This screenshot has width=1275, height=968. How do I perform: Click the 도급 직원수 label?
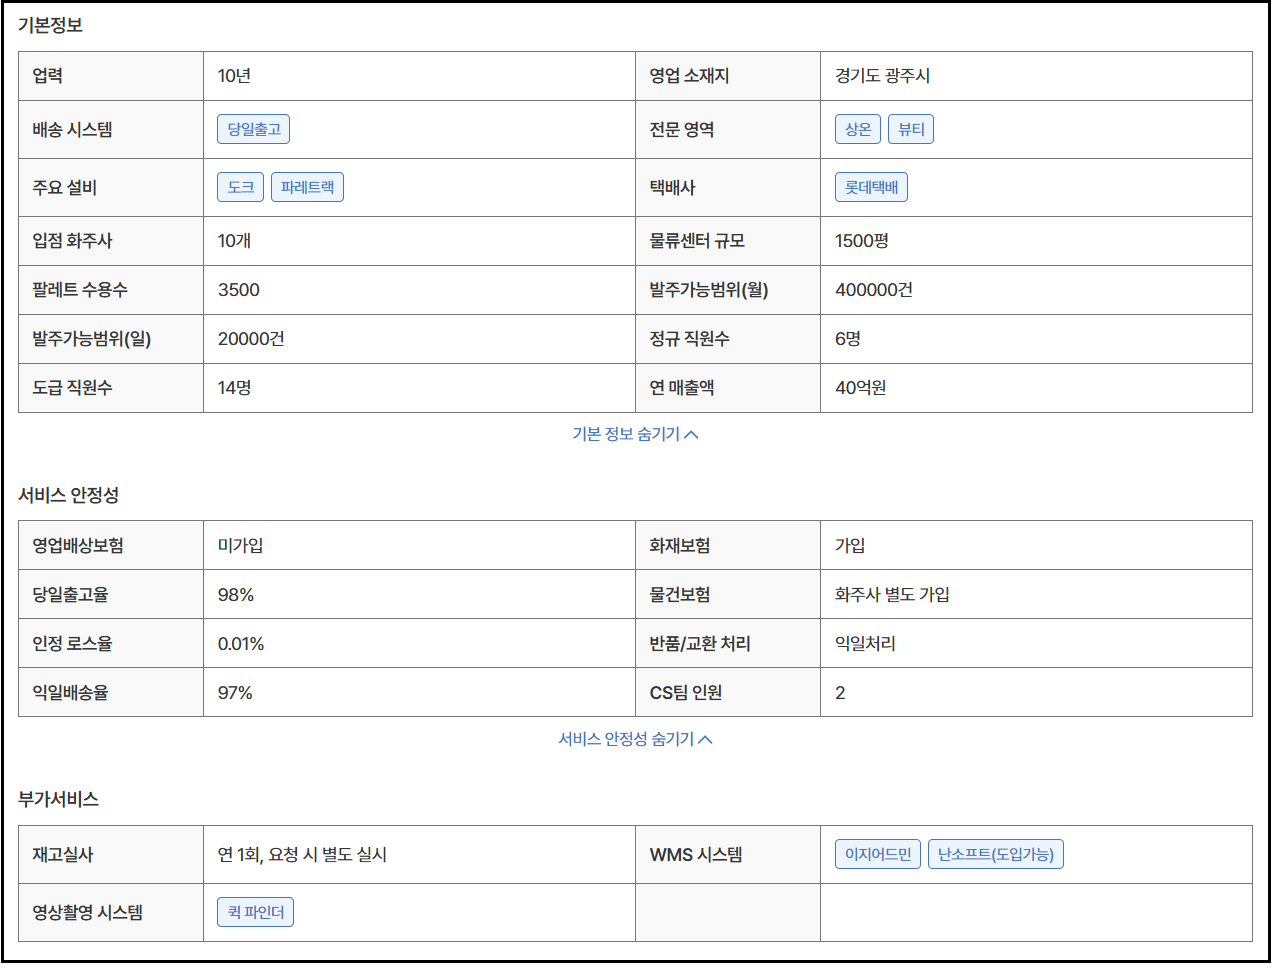[x=72, y=388]
